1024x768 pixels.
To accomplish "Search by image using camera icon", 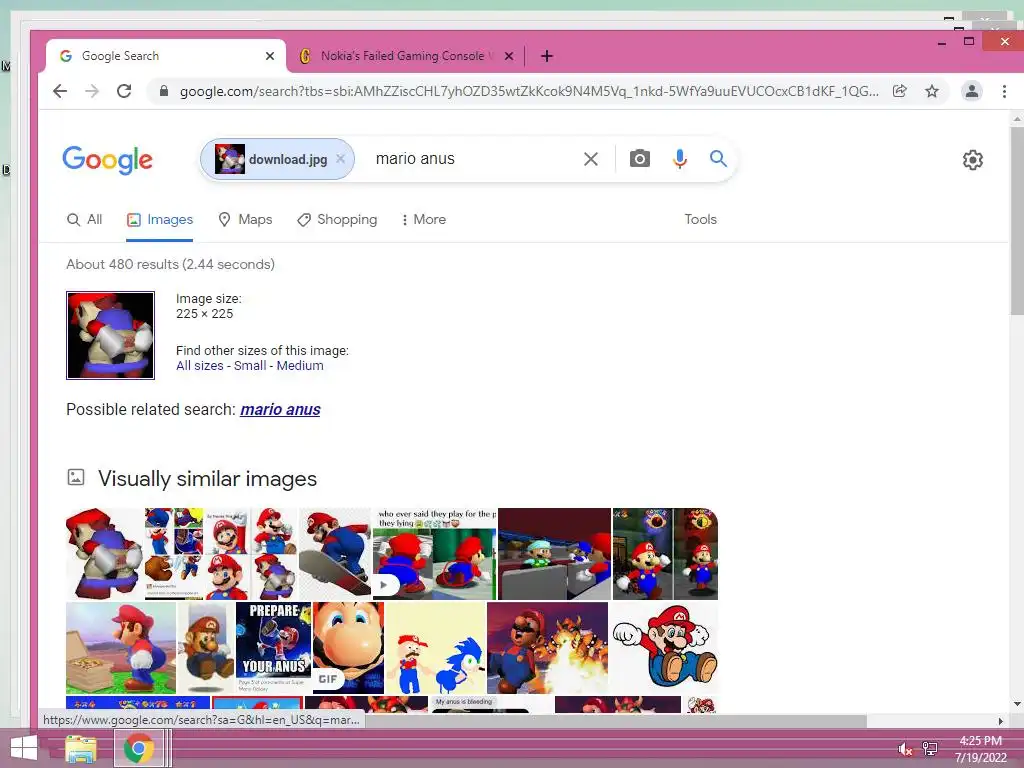I will pyautogui.click(x=639, y=159).
